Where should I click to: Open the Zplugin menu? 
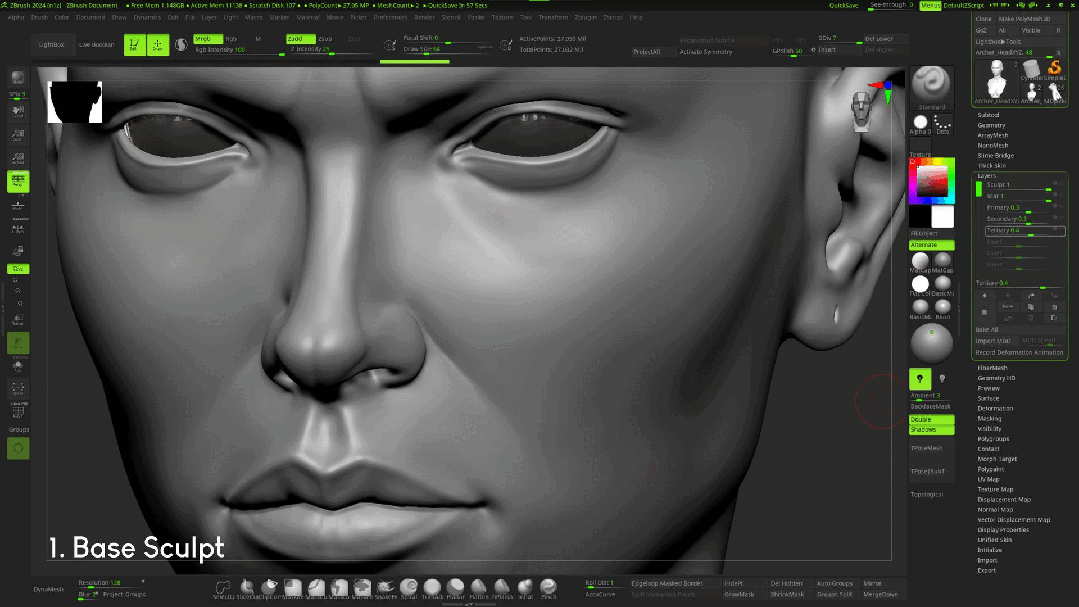coord(586,17)
